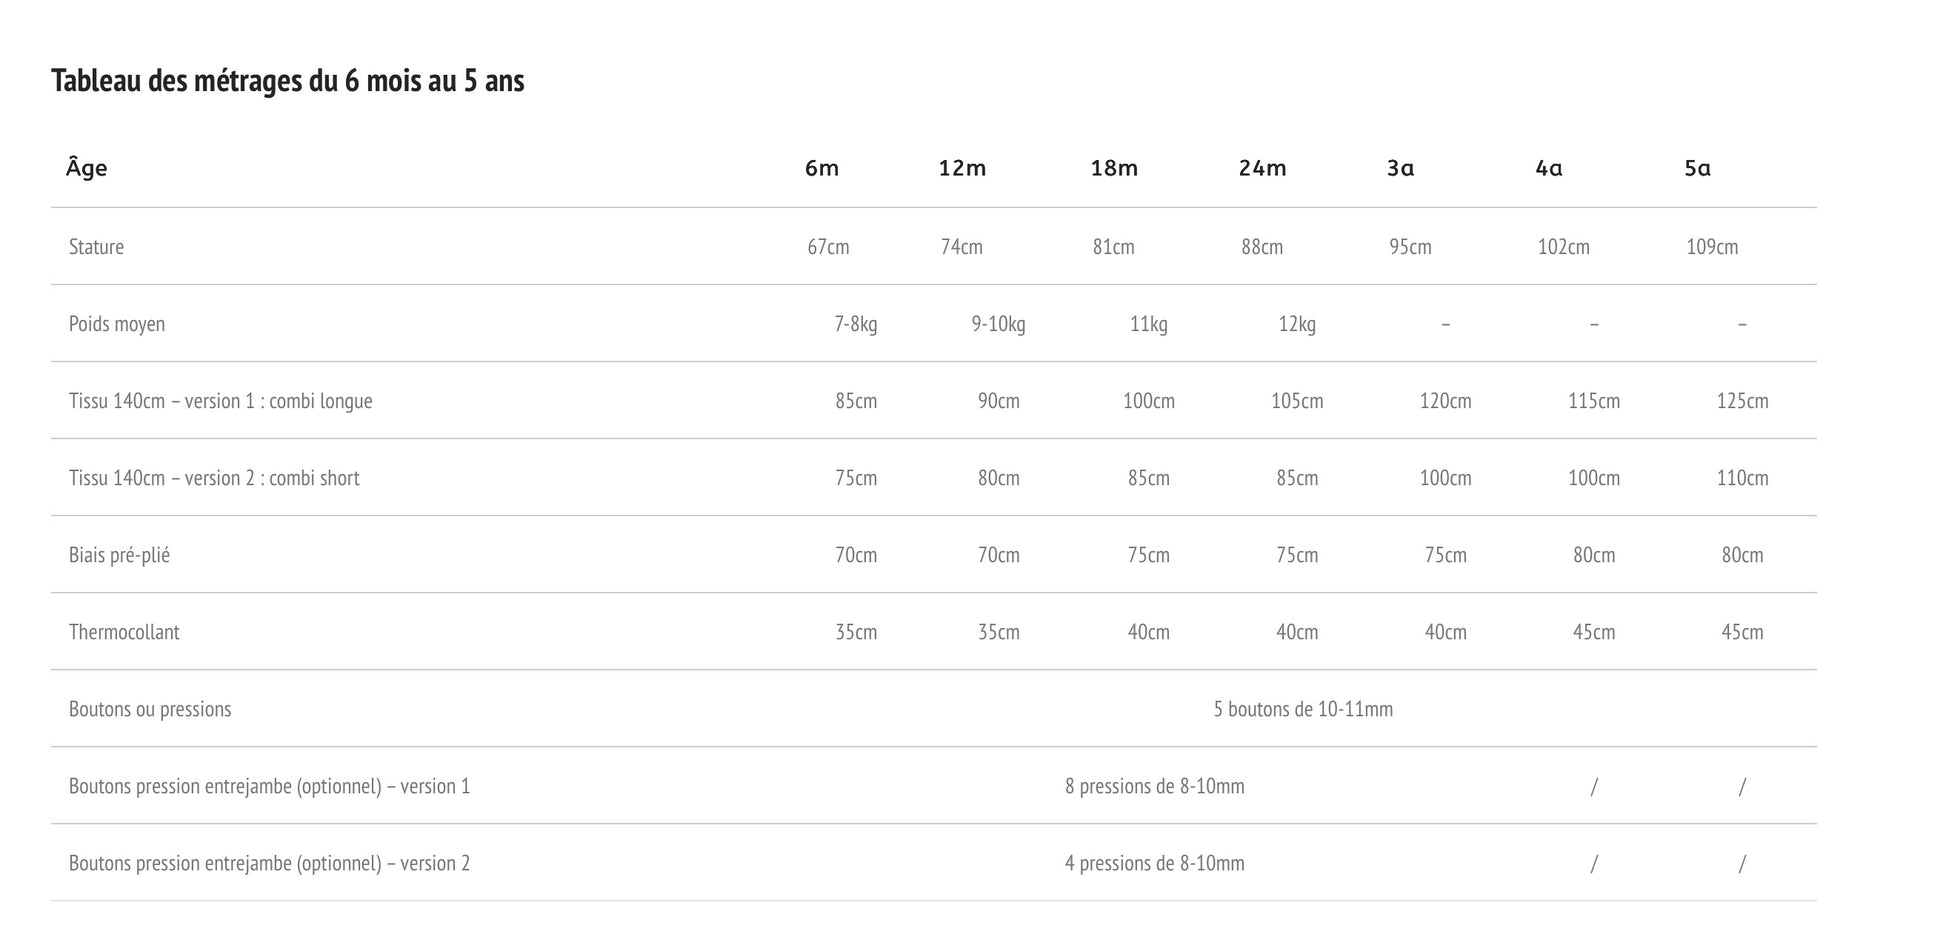Image resolution: width=1946 pixels, height=940 pixels.
Task: Select the 18m age column header
Action: [x=1114, y=168]
